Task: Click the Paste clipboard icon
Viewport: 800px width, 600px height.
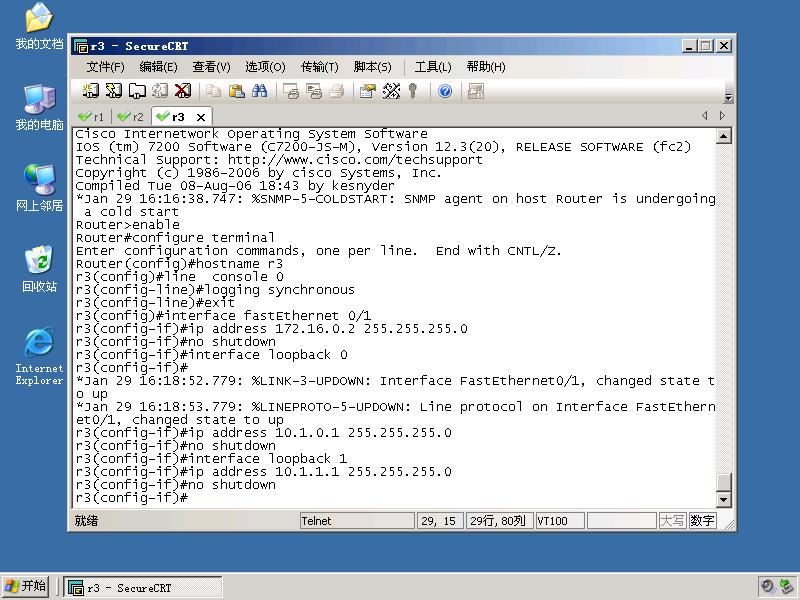Action: (236, 91)
